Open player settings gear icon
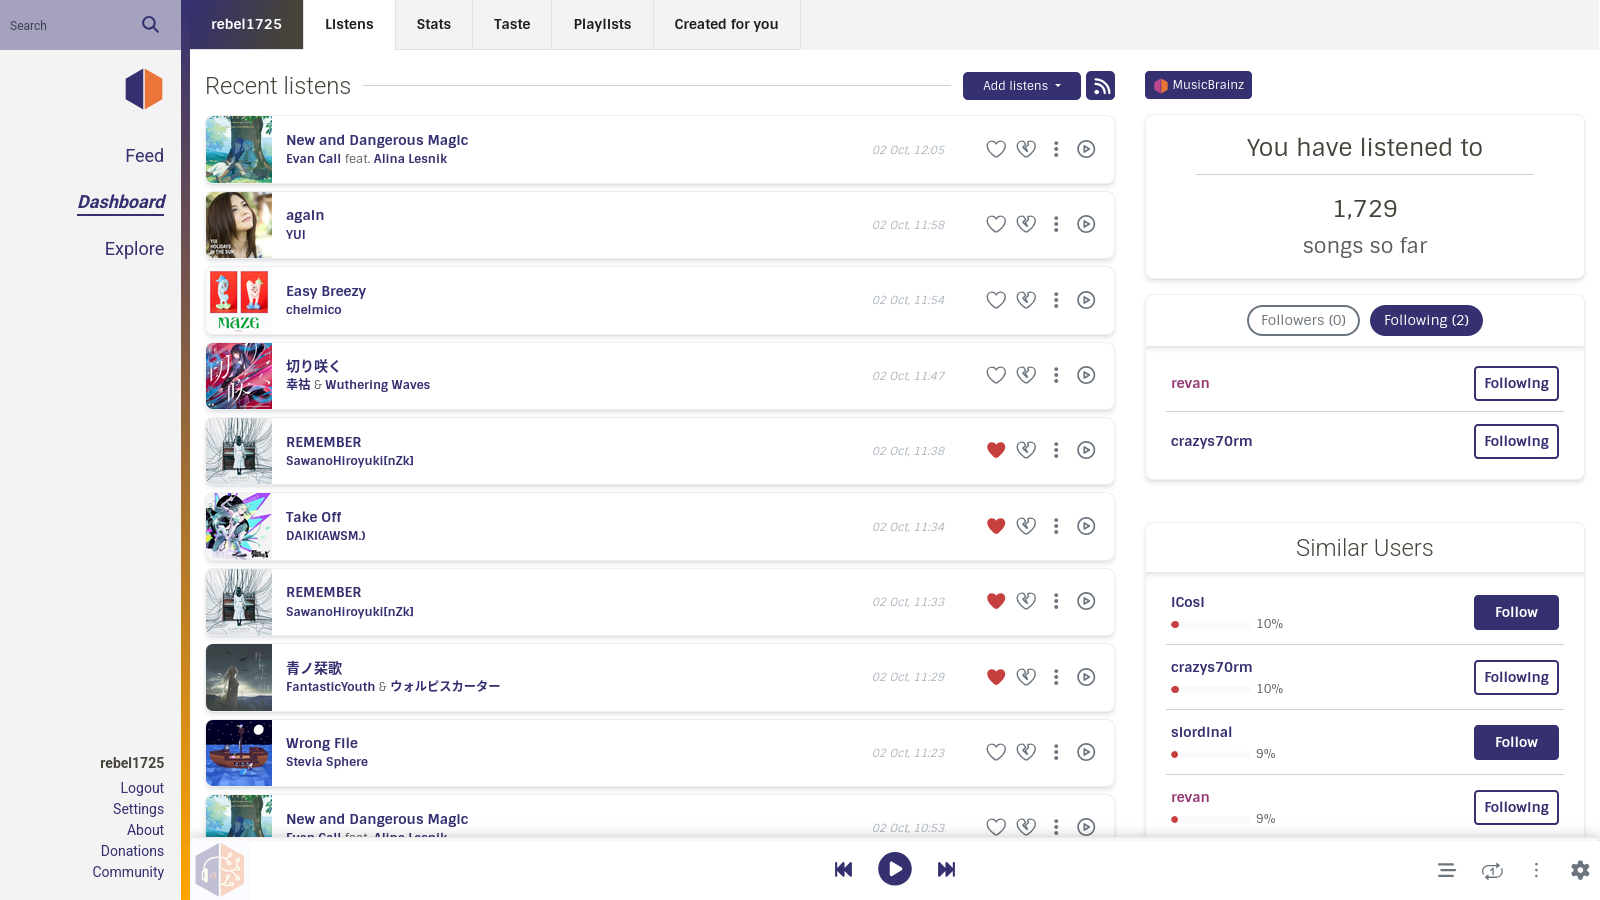1600x900 pixels. click(1580, 870)
